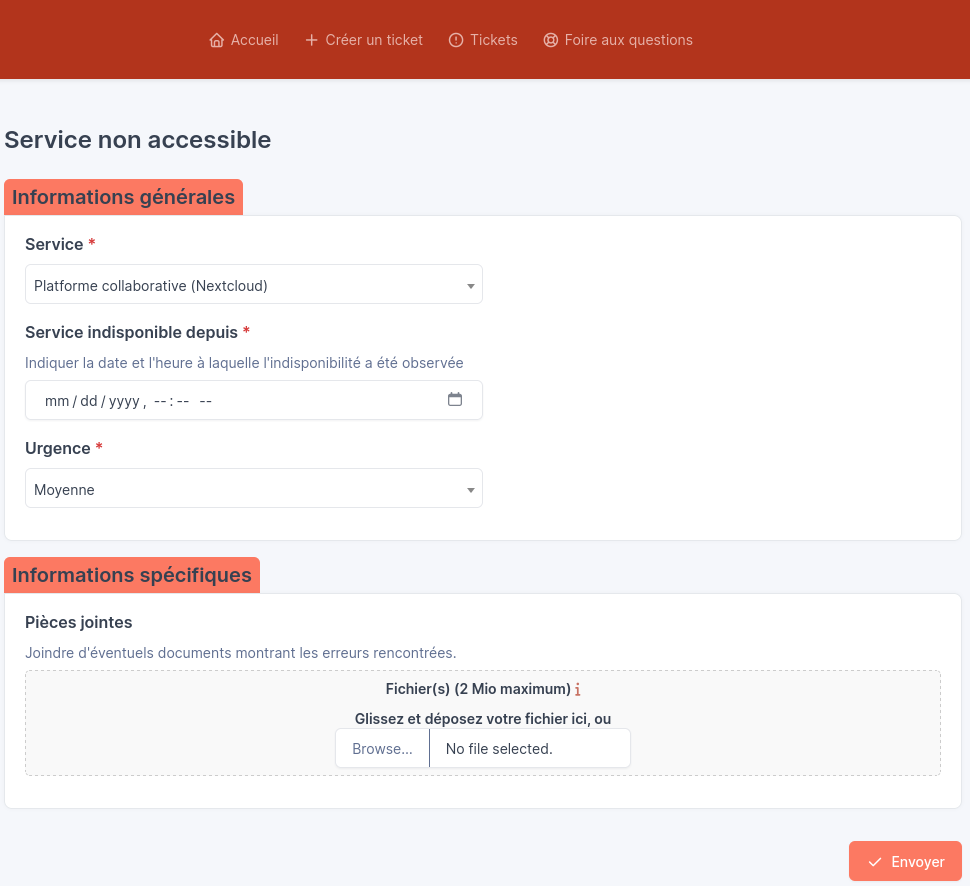
Task: Submit the form with Envoyer
Action: pyautogui.click(x=905, y=862)
